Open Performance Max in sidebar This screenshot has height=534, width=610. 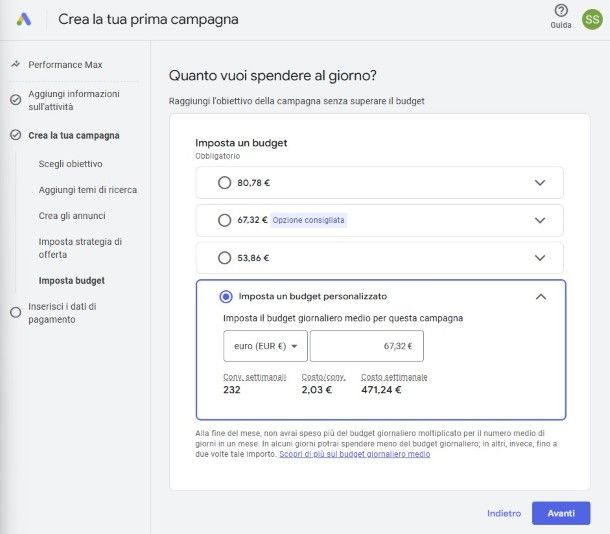click(65, 65)
